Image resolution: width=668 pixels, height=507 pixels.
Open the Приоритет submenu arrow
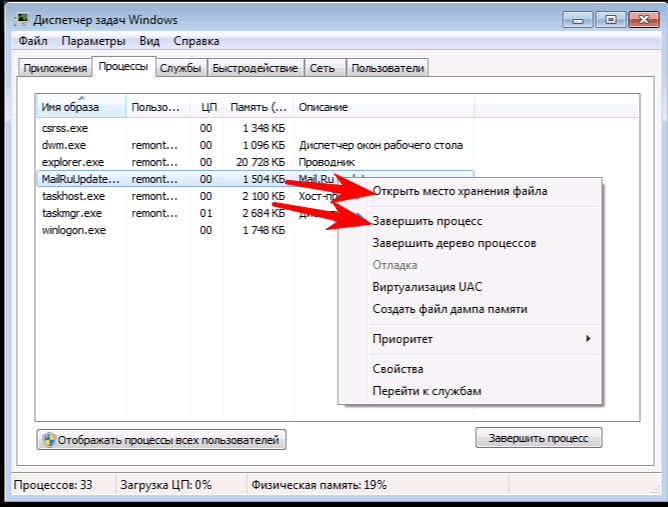[588, 339]
